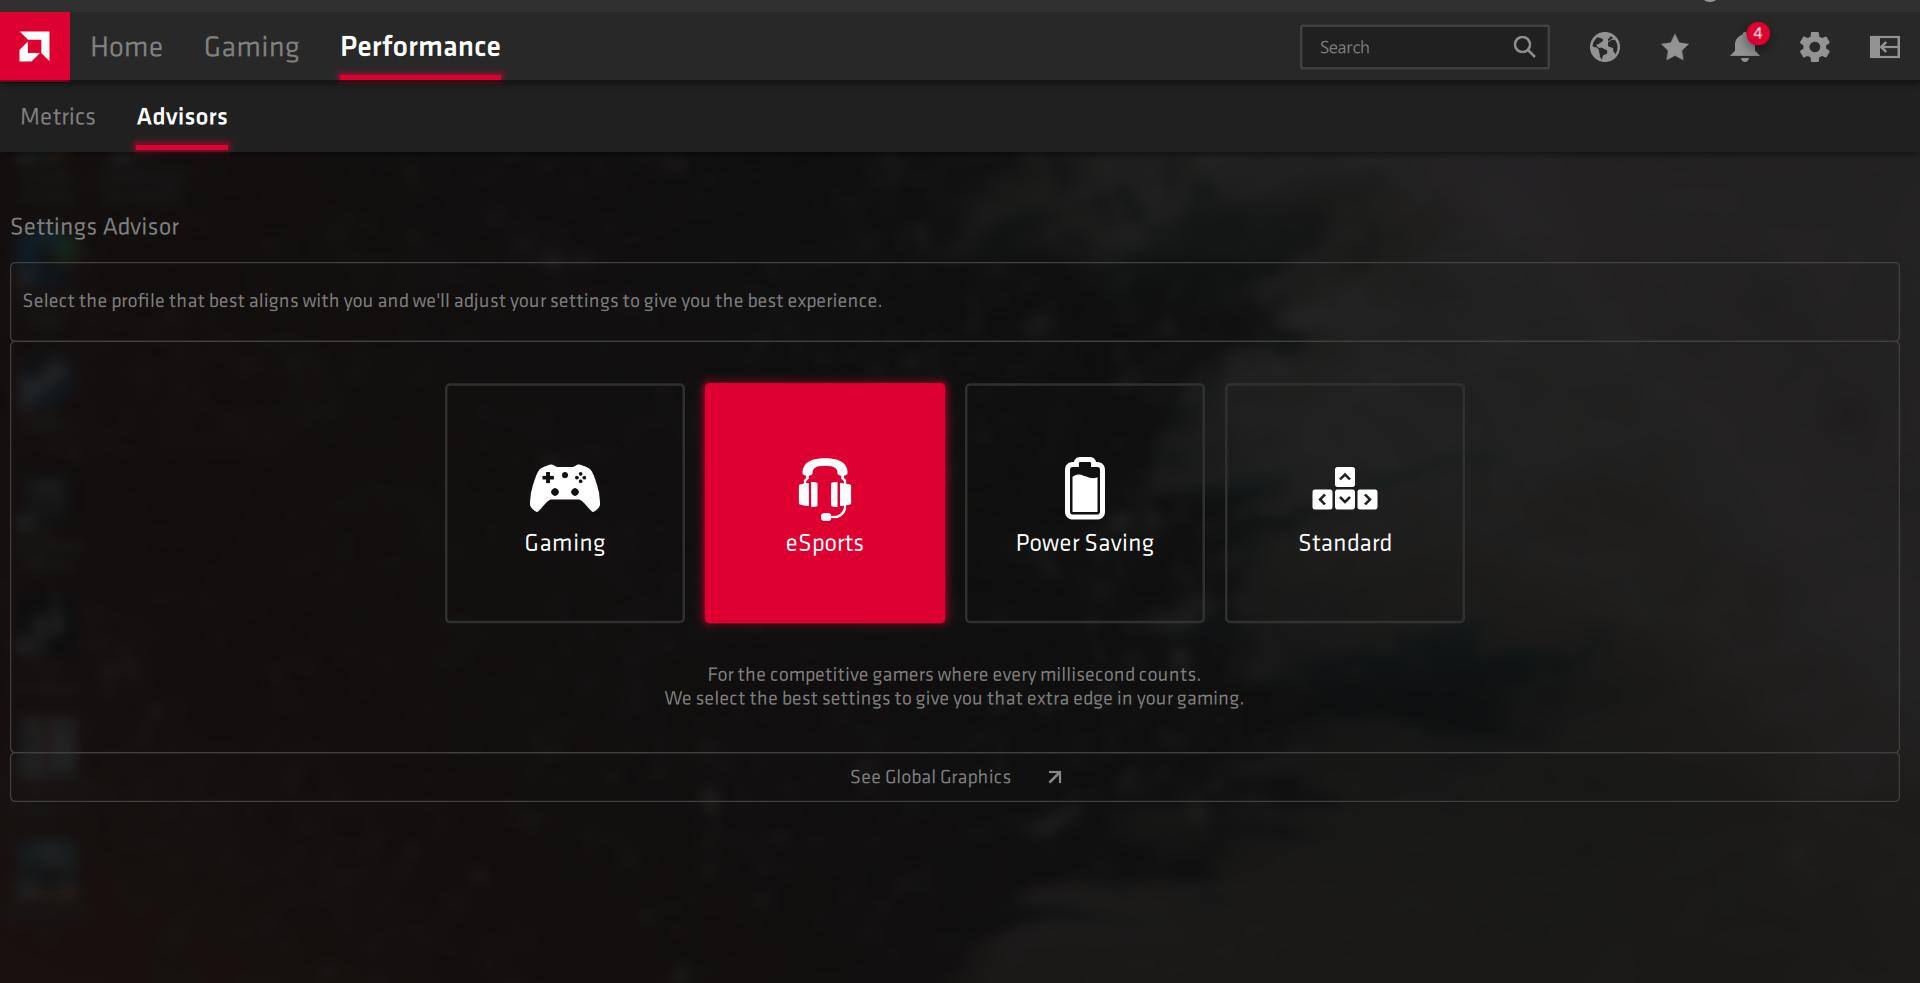Open settings with the gear icon
The height and width of the screenshot is (983, 1920).
(1814, 47)
